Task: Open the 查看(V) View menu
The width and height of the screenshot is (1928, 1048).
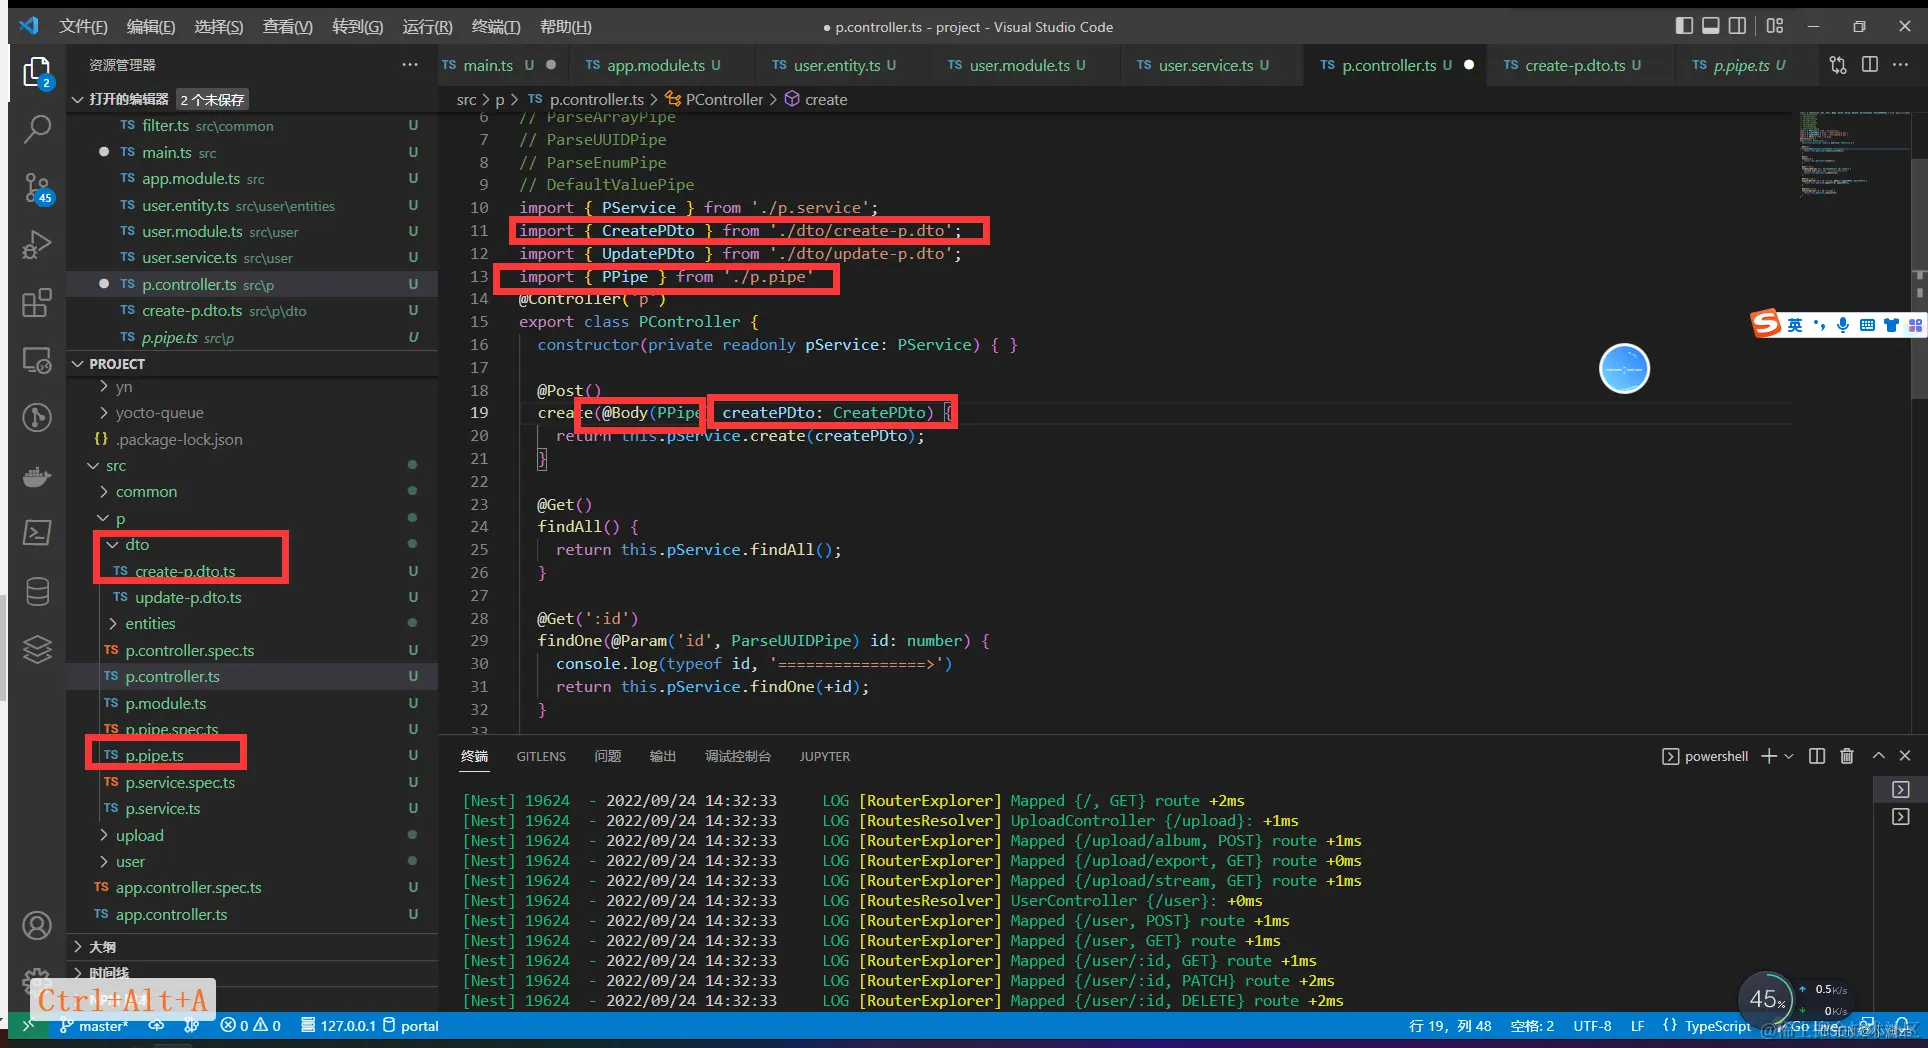Action: coord(287,27)
